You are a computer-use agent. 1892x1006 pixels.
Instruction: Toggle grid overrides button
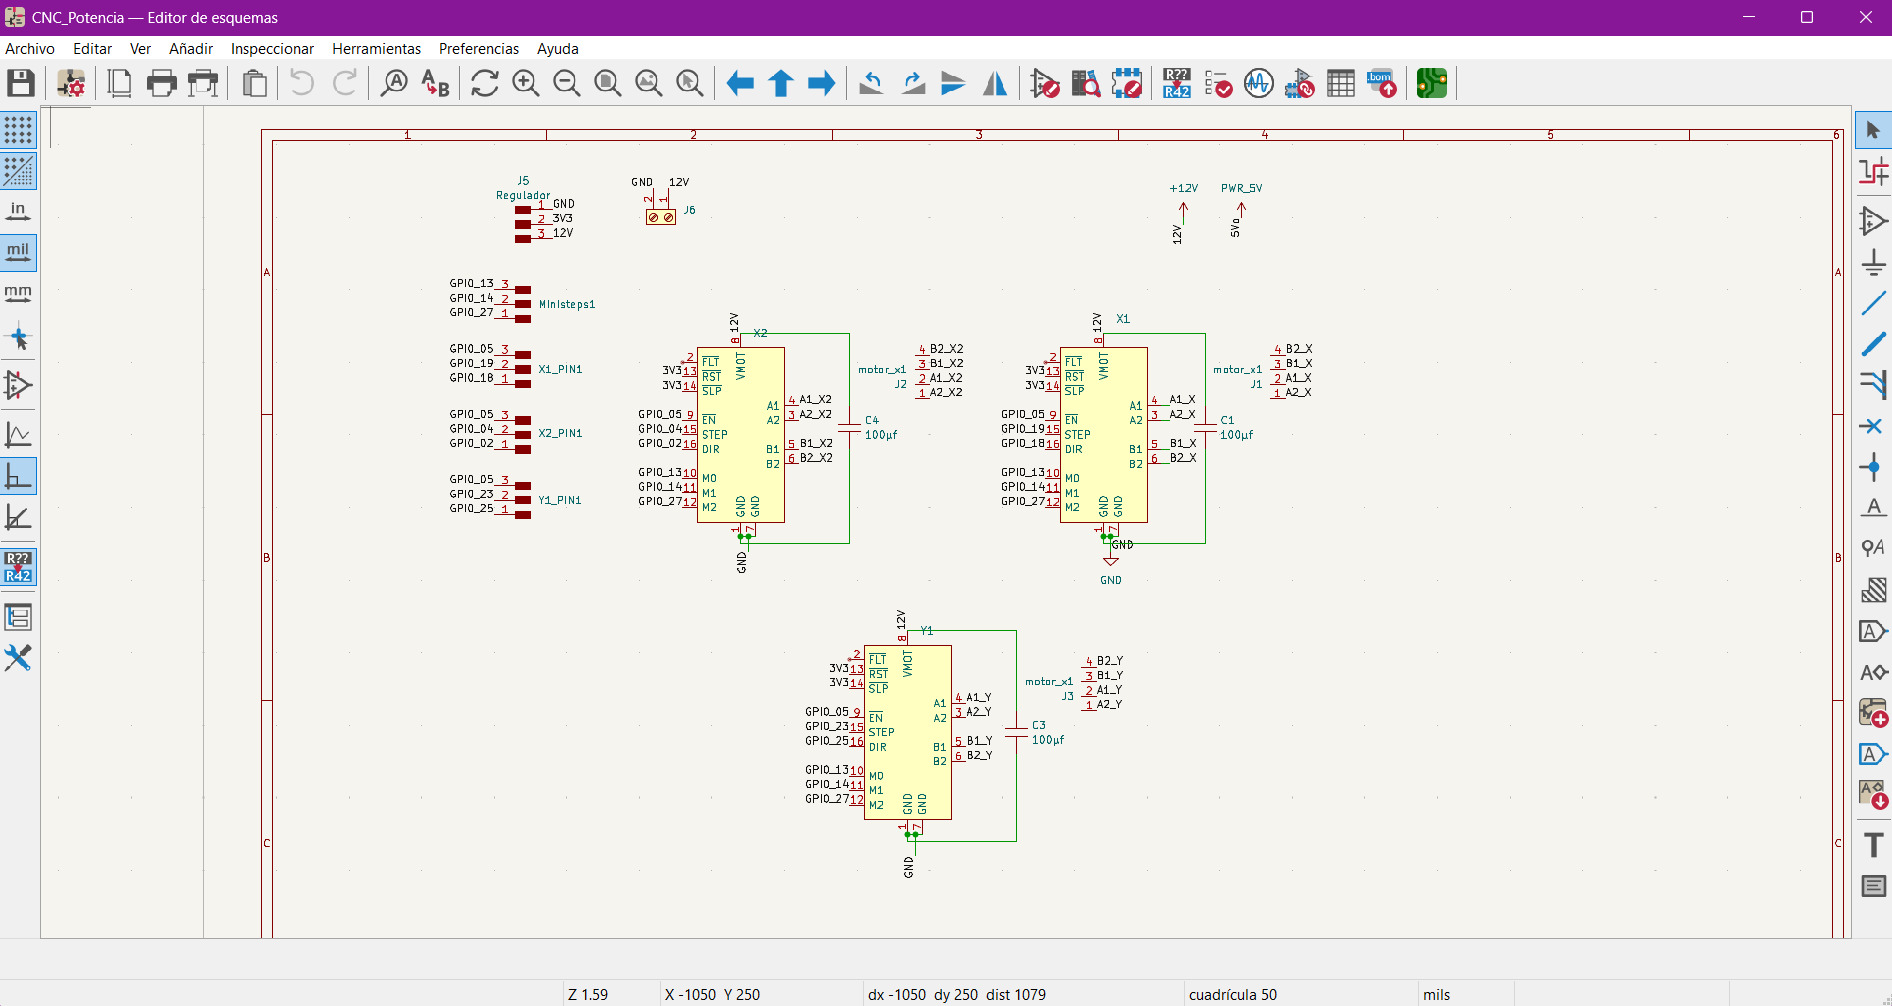point(19,171)
